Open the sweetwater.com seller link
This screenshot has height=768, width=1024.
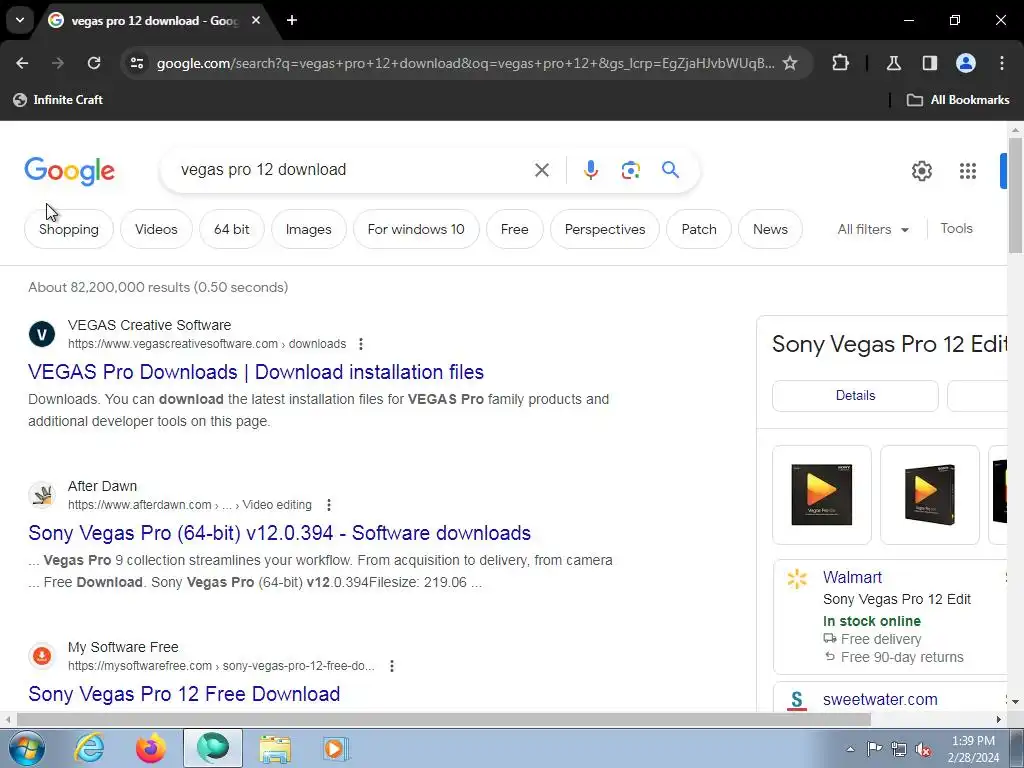pos(880,699)
